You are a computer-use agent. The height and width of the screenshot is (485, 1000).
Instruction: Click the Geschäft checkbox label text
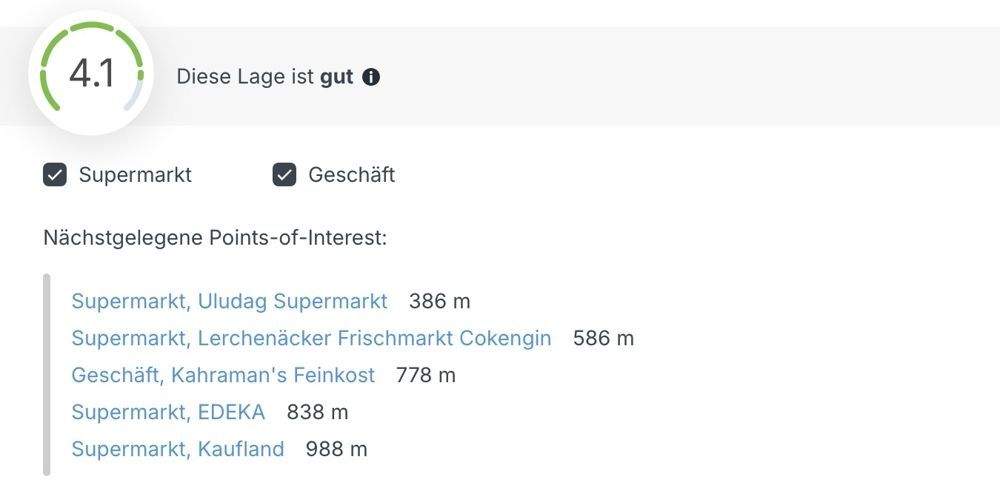(x=351, y=175)
